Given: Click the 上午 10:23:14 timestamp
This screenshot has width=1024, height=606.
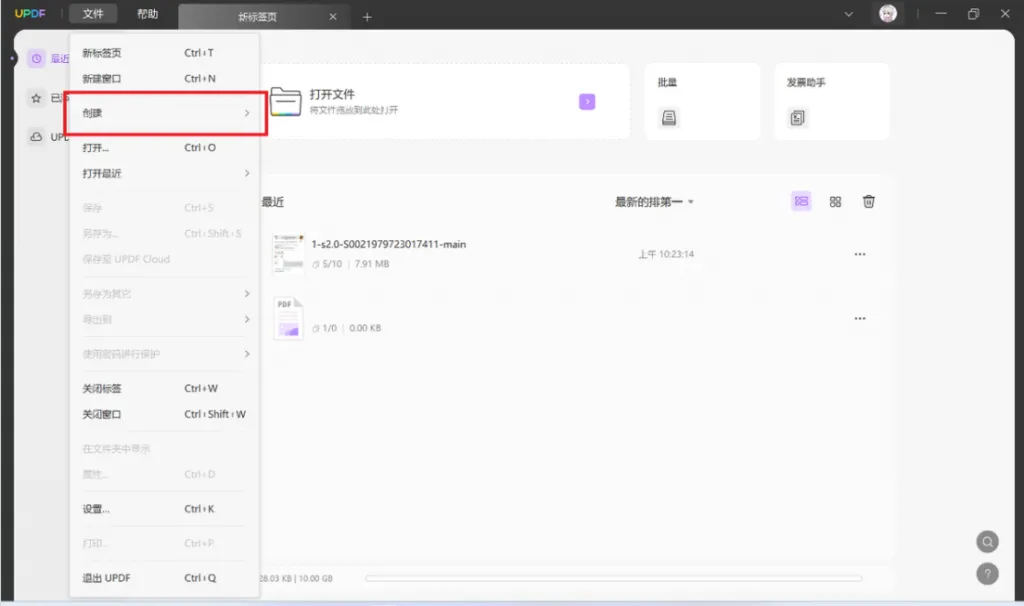Looking at the screenshot, I should coord(666,254).
